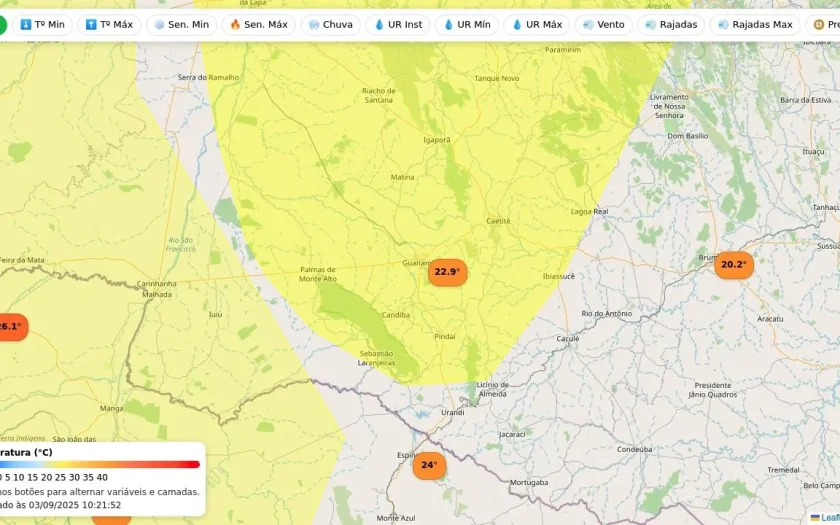Click the Riacho de Santana label
Screen dimensions: 840x525
(x=379, y=95)
